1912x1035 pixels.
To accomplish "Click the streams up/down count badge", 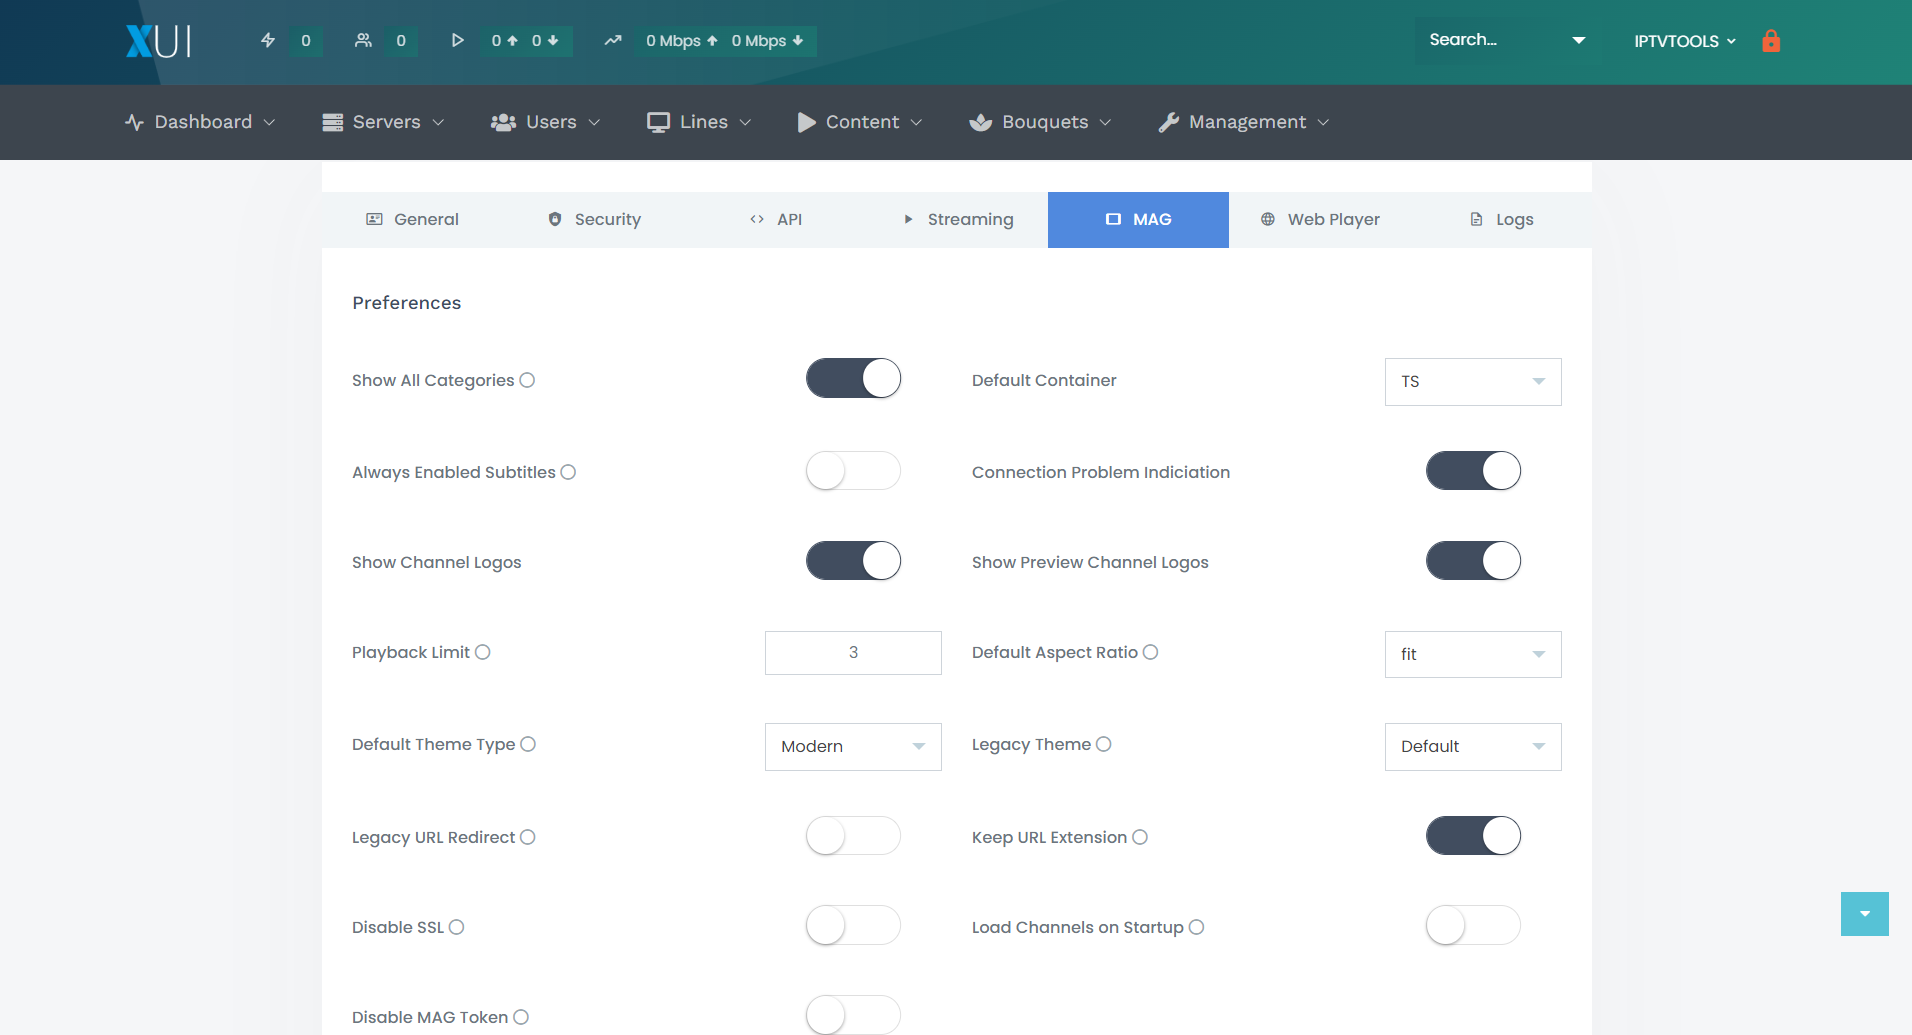I will 525,41.
